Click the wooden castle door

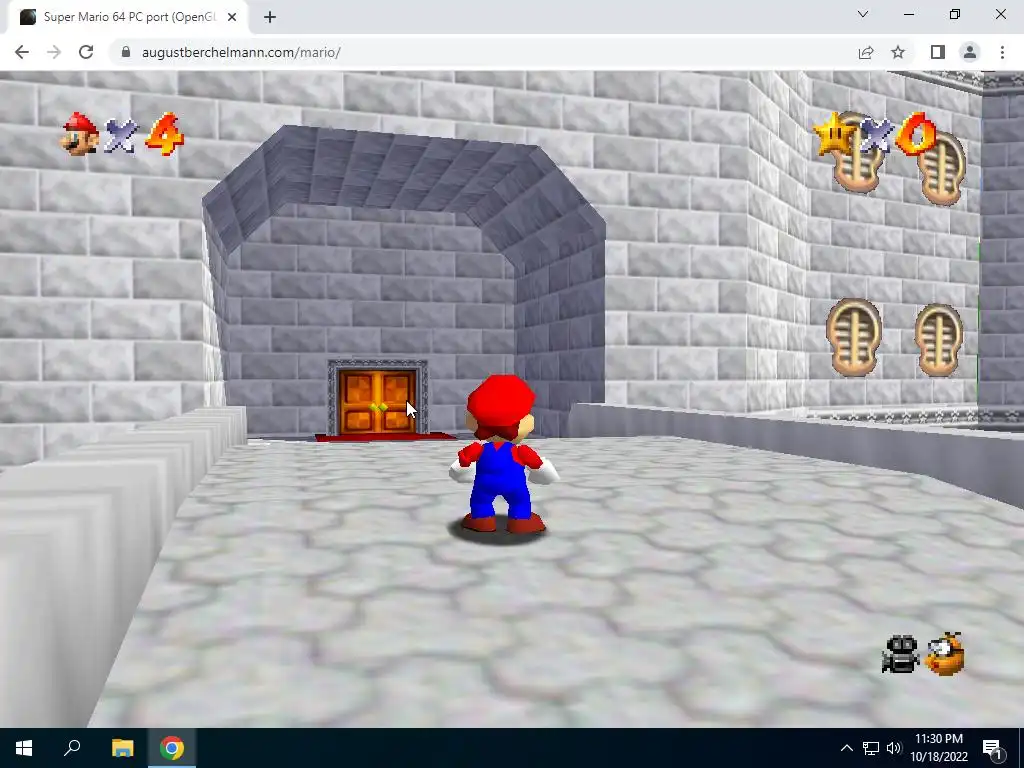(378, 401)
